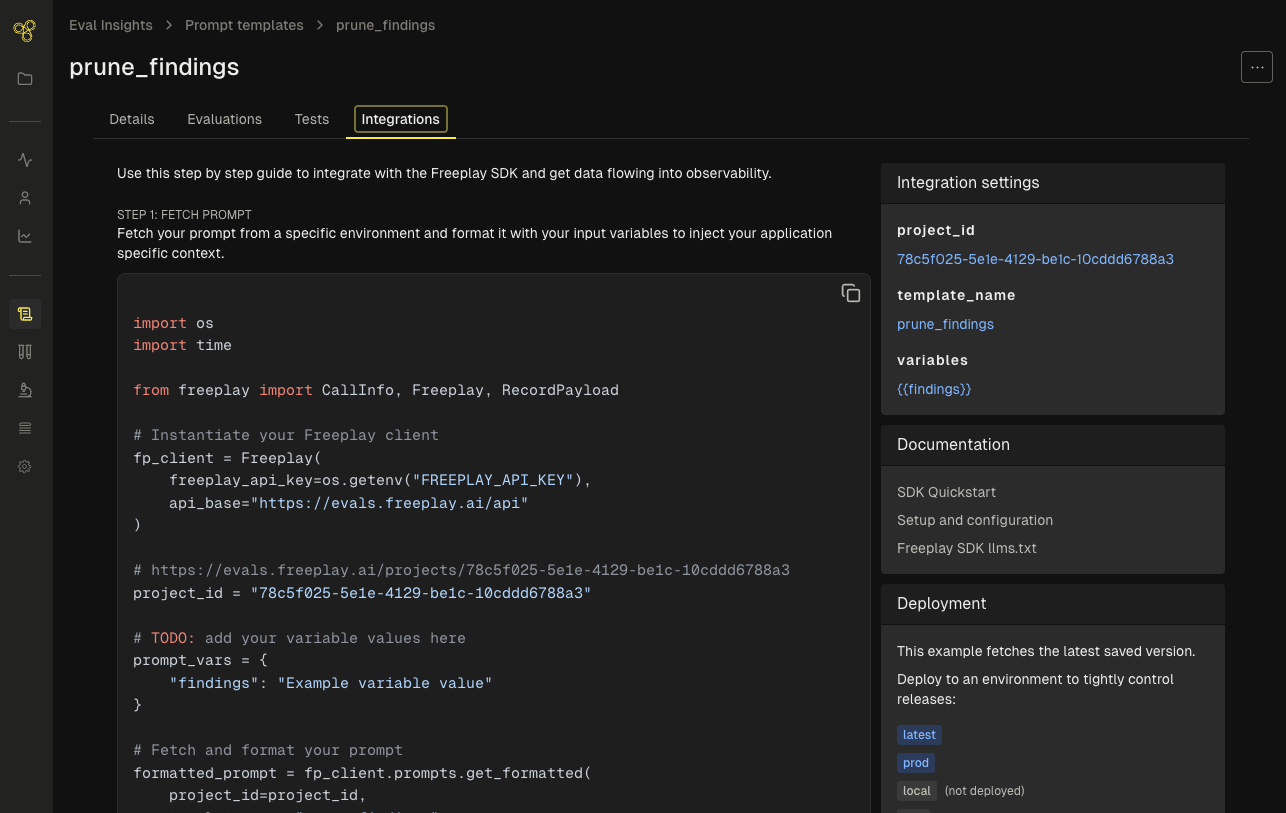Open the settings gear icon
This screenshot has width=1286, height=813.
click(25, 466)
